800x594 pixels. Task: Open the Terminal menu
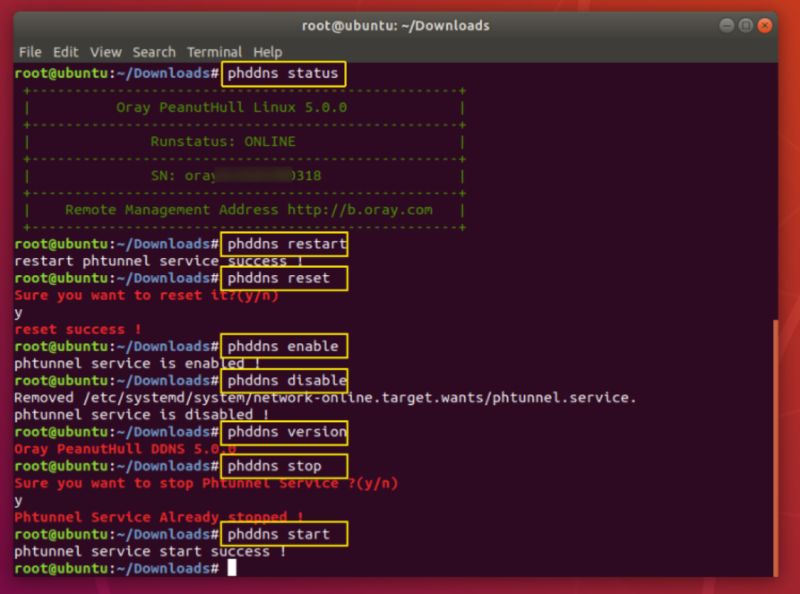215,51
